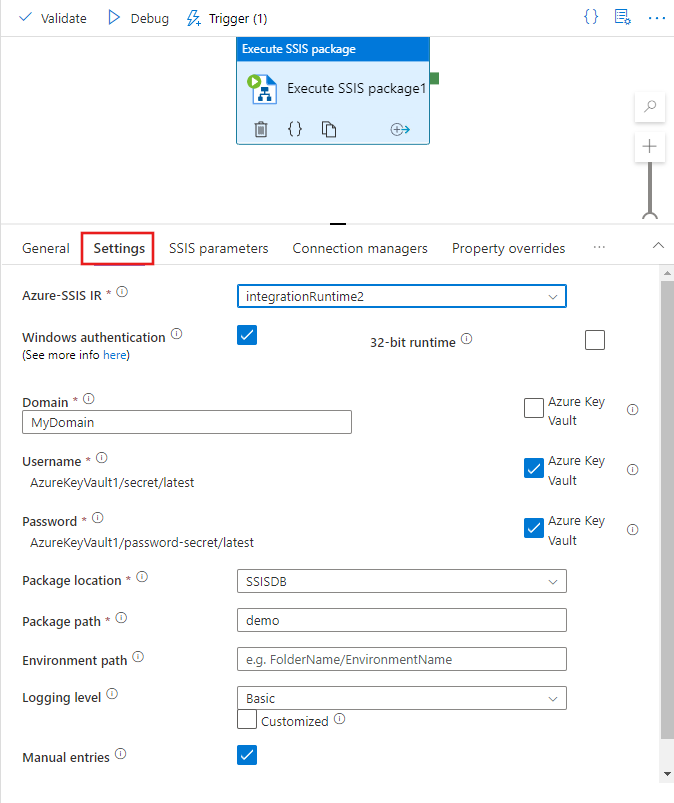Click the zoom control below the magnifier

(649, 146)
